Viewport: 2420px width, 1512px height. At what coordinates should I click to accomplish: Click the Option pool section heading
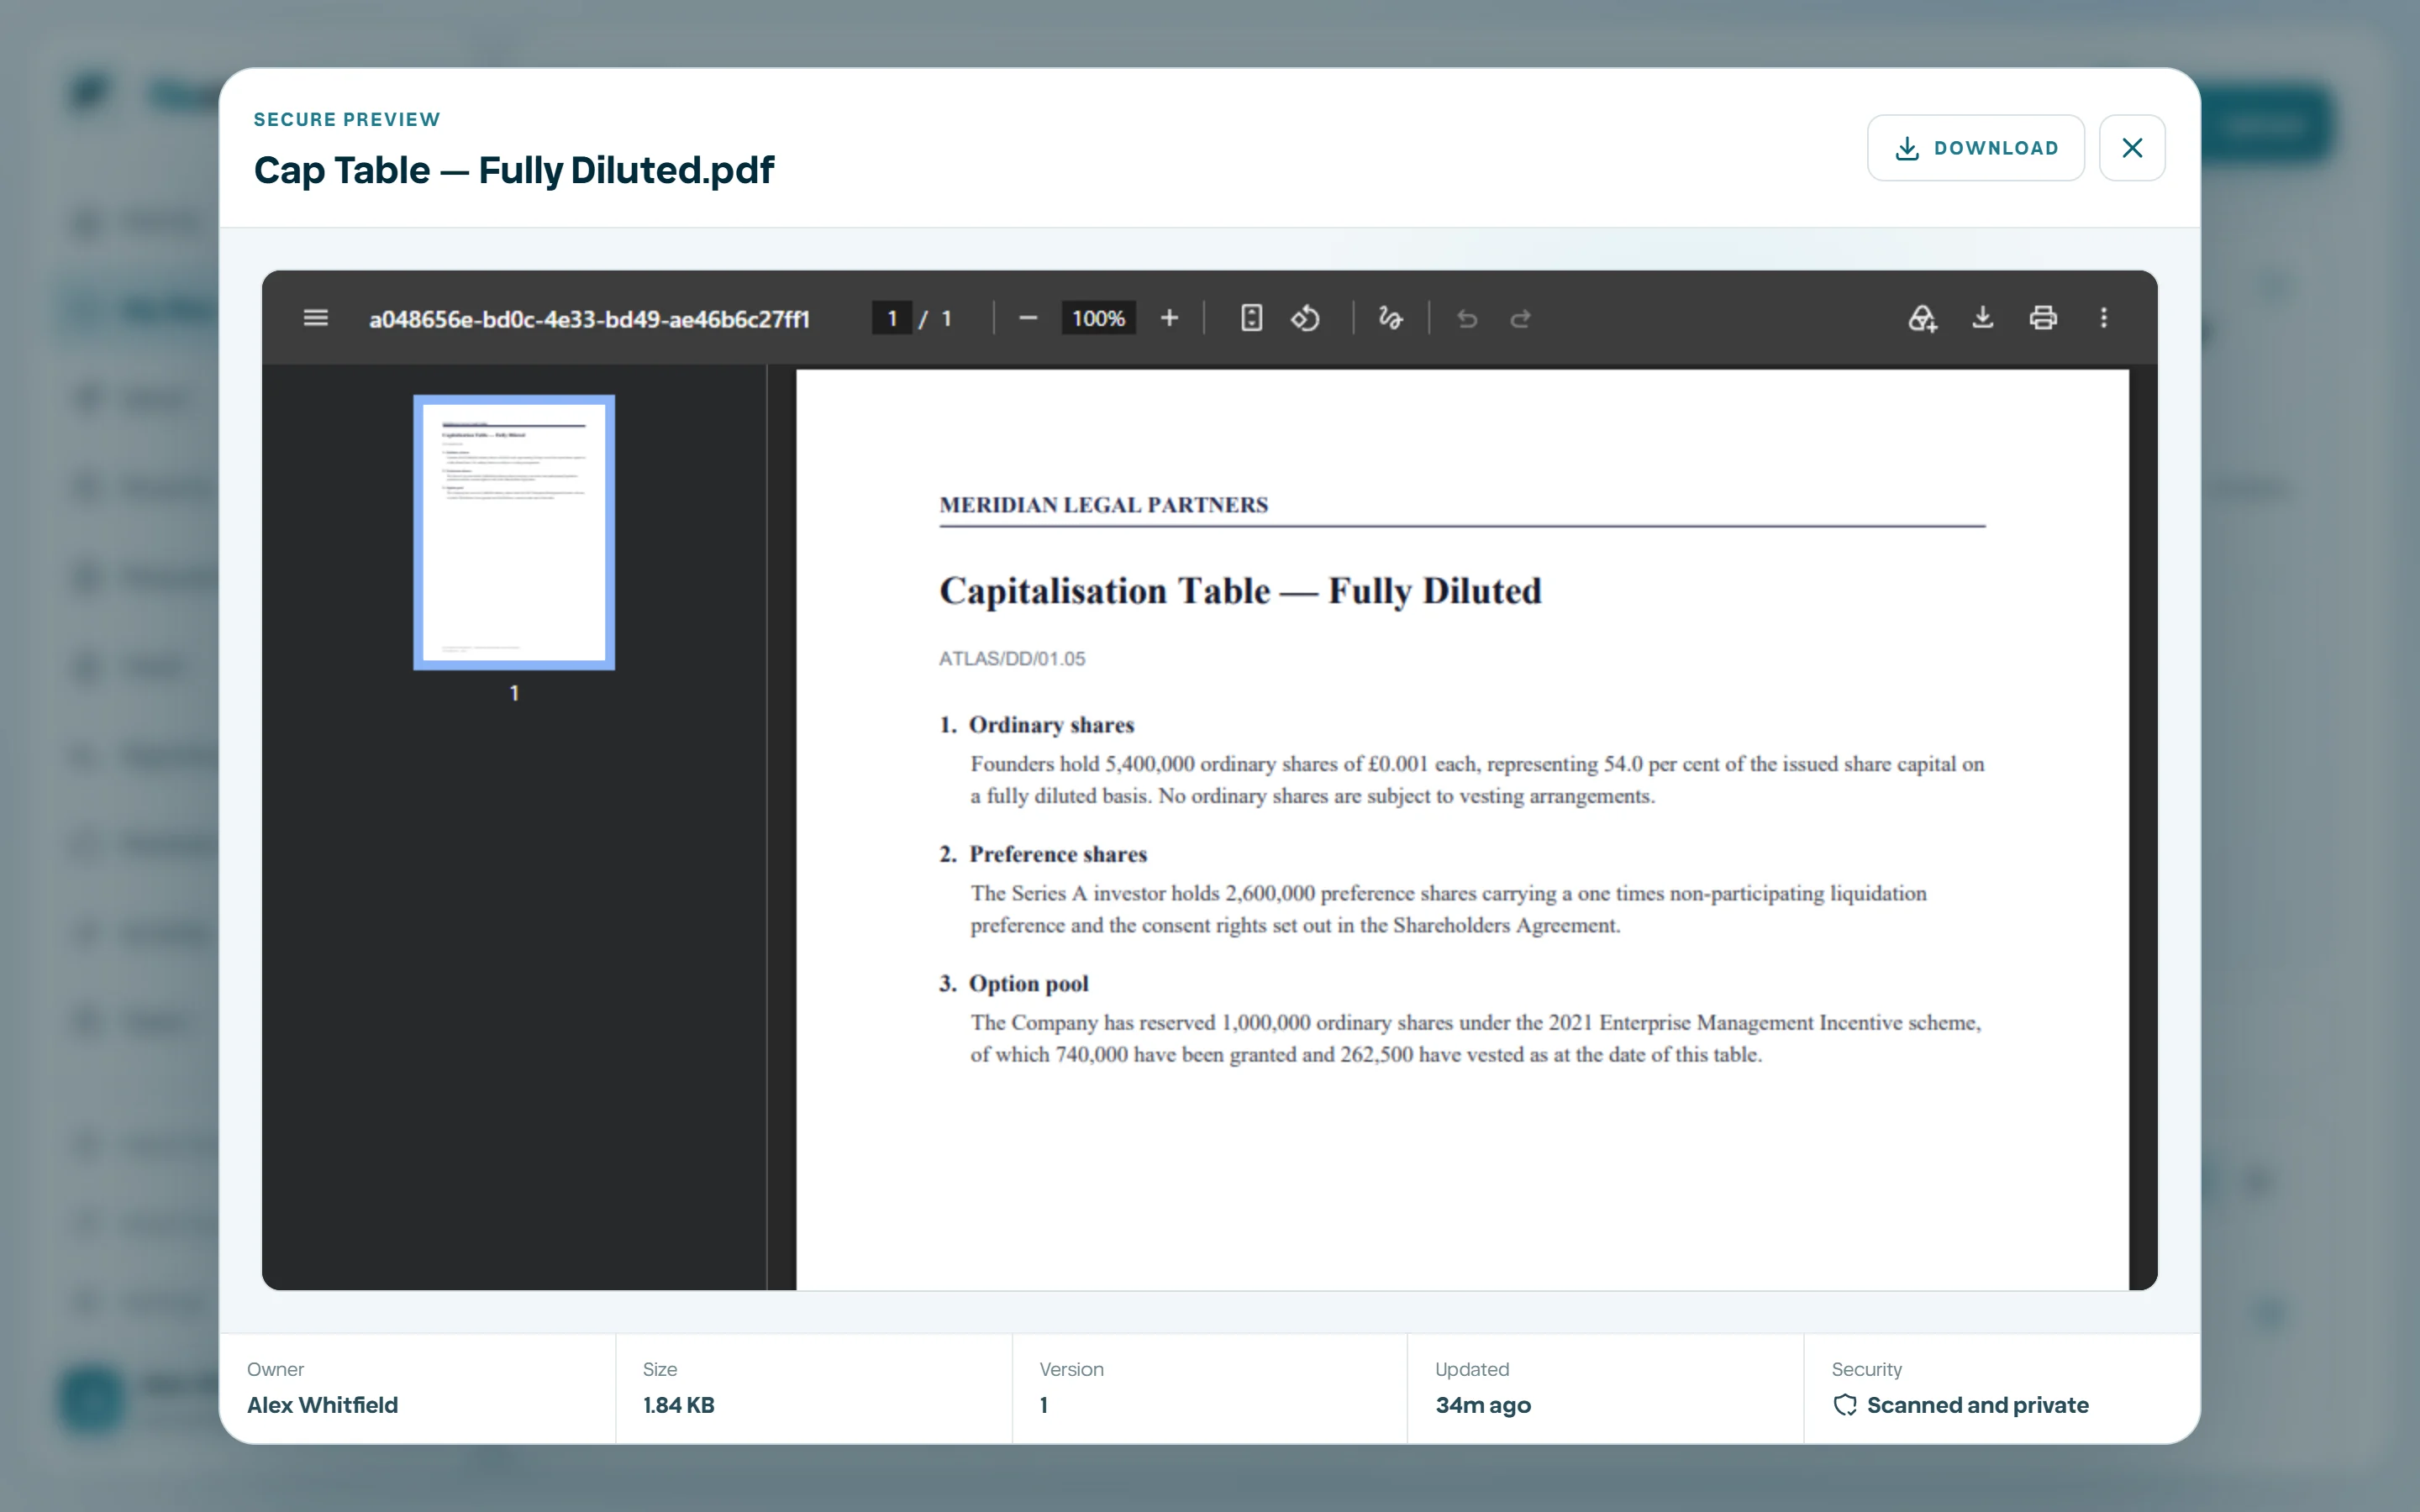coord(1028,984)
